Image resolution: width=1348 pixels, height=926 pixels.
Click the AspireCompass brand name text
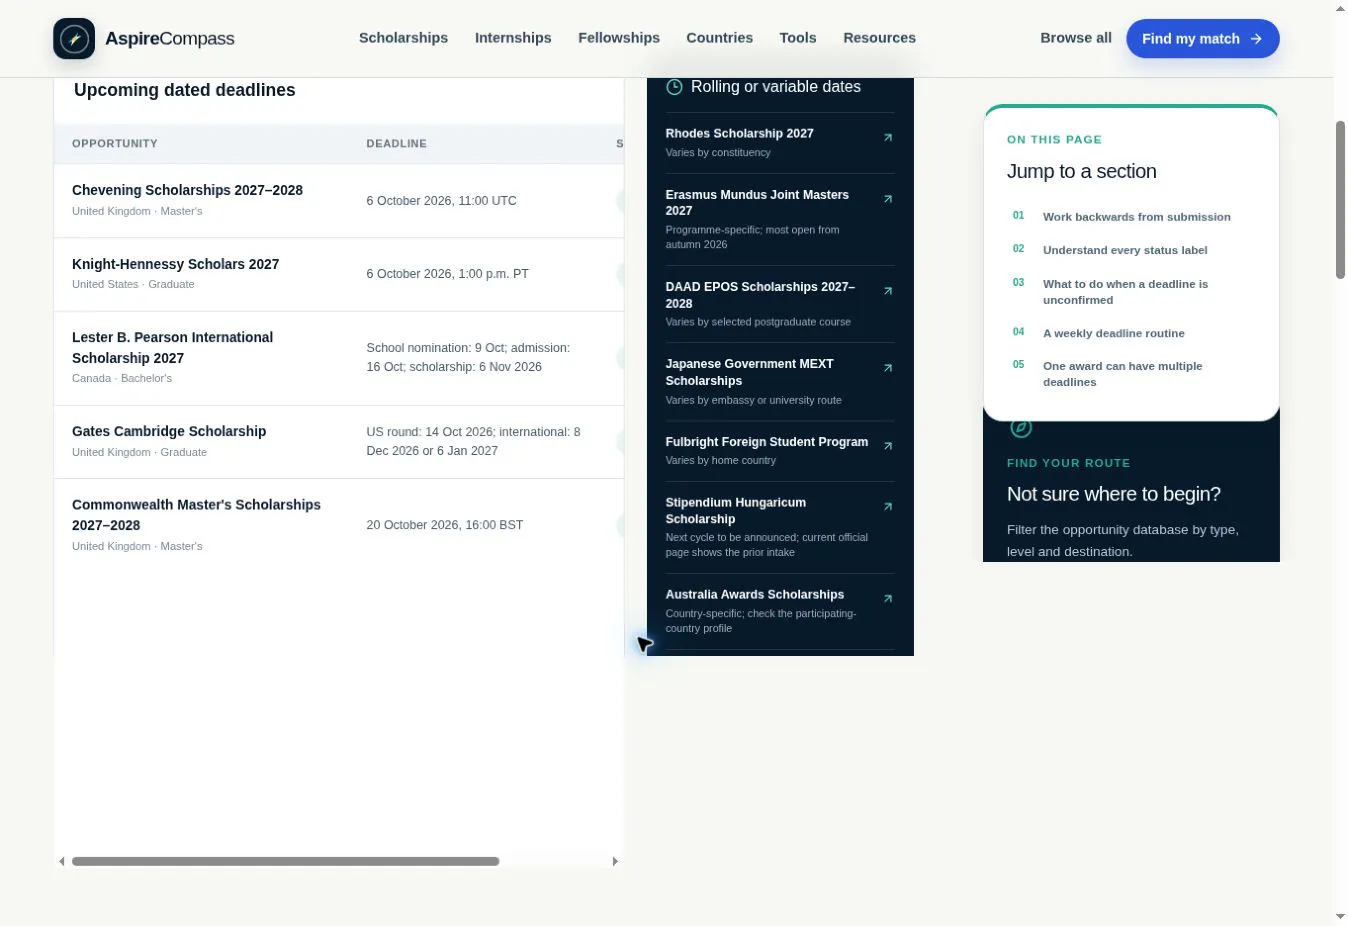pos(170,39)
